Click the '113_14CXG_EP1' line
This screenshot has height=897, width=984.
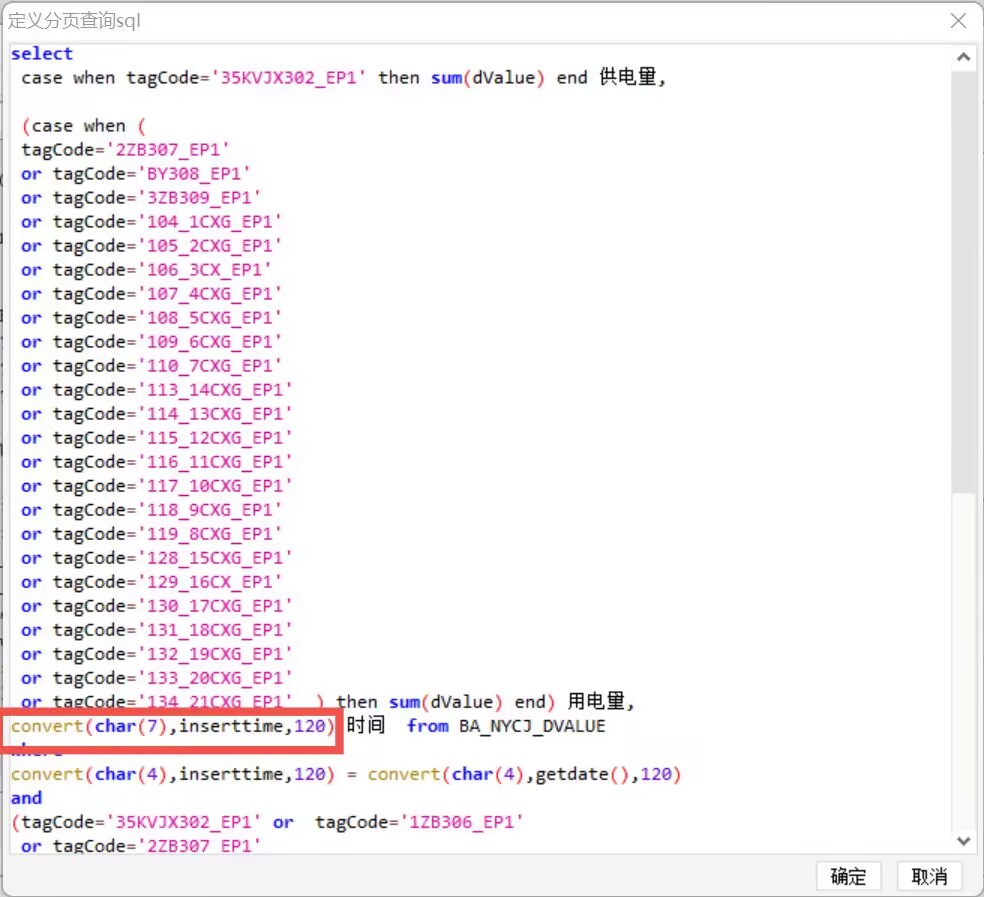point(157,390)
